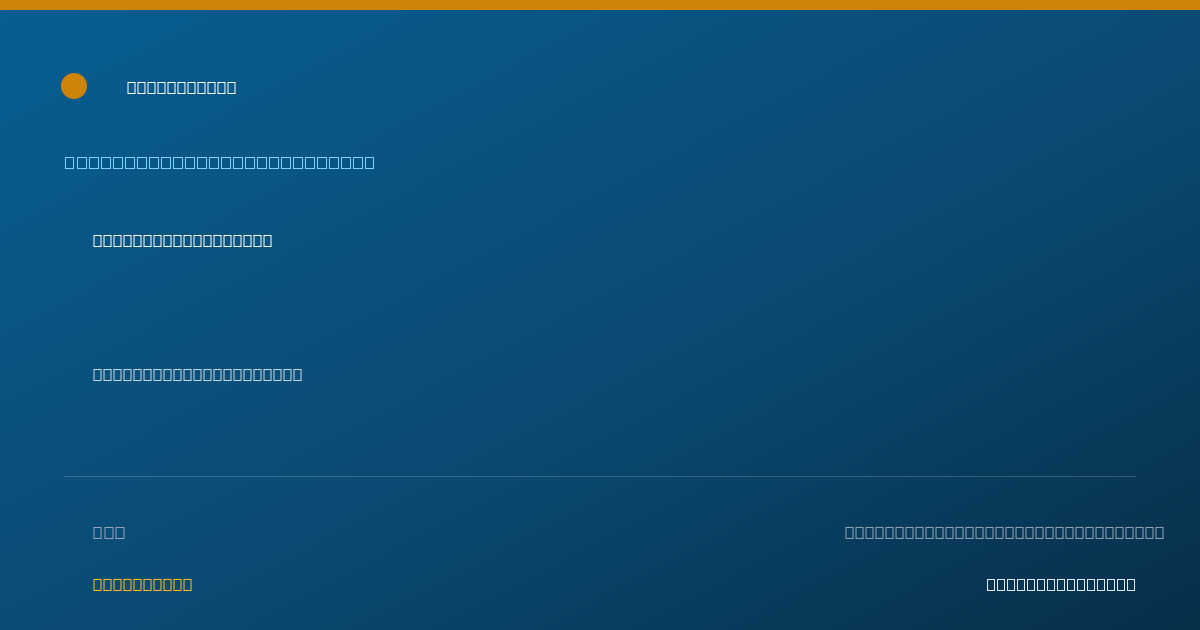This screenshot has width=1200, height=630.
Task: Click the orange circle logo icon
Action: click(74, 86)
